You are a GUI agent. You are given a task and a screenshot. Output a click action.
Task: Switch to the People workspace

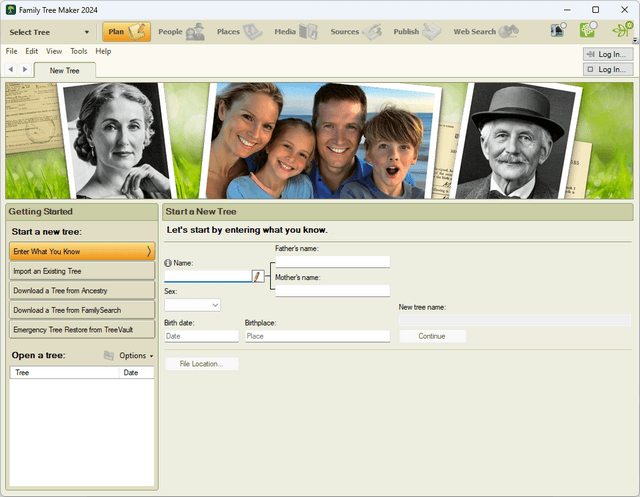pyautogui.click(x=181, y=32)
